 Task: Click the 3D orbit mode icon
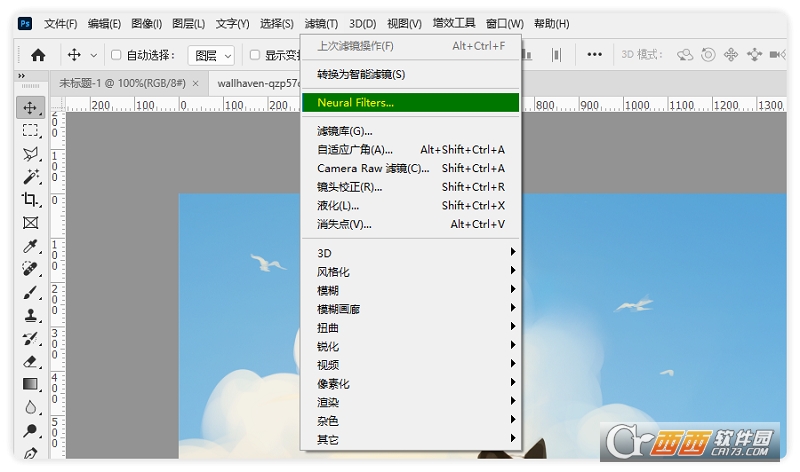[x=685, y=55]
